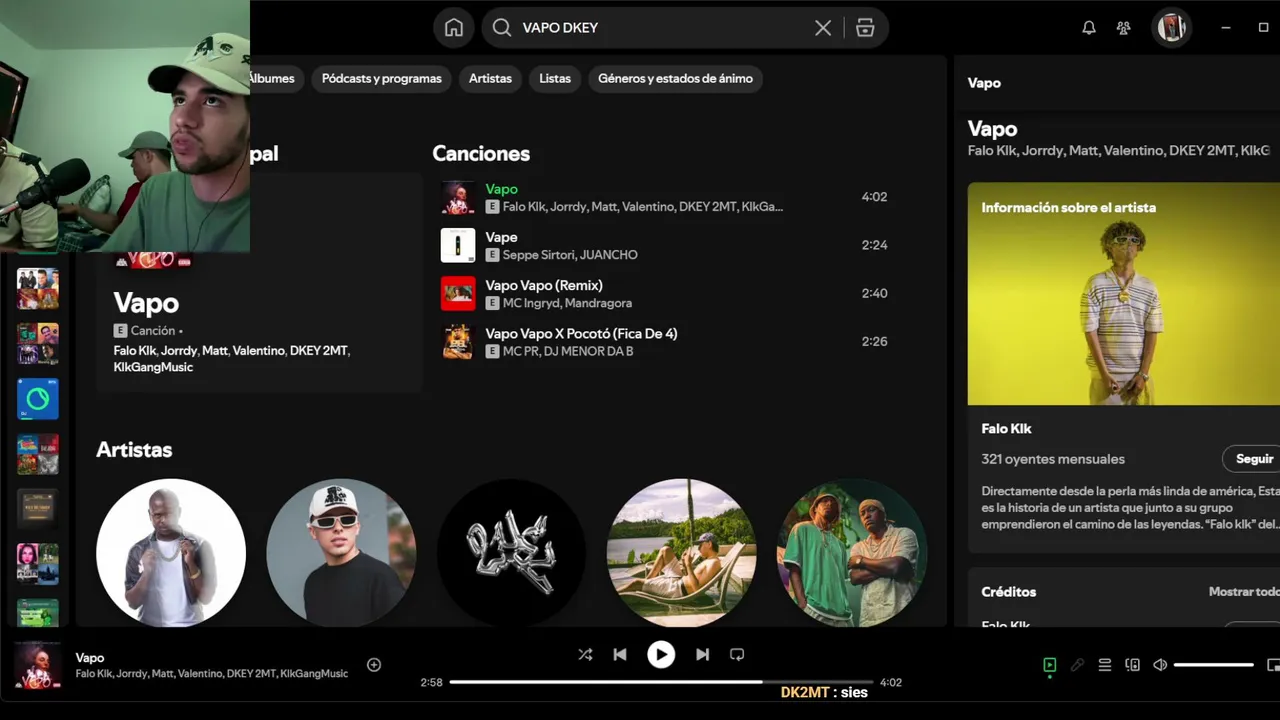Click the Vapo title in right panel
Image resolution: width=1280 pixels, height=720 pixels.
click(992, 129)
